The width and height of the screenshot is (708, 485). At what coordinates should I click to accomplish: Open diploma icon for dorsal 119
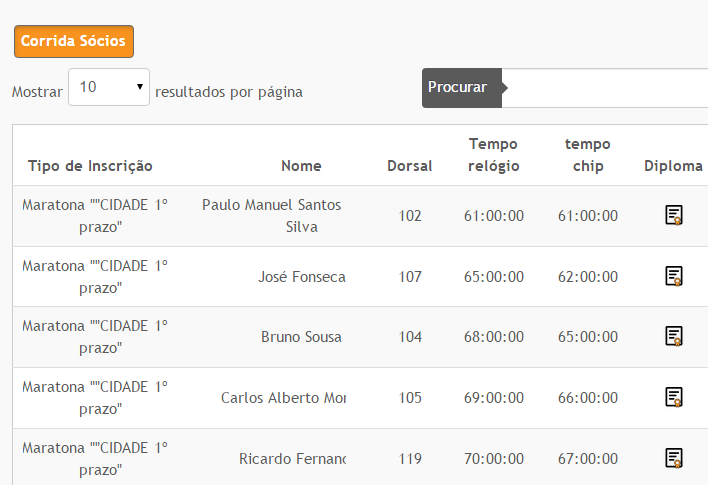pos(674,458)
